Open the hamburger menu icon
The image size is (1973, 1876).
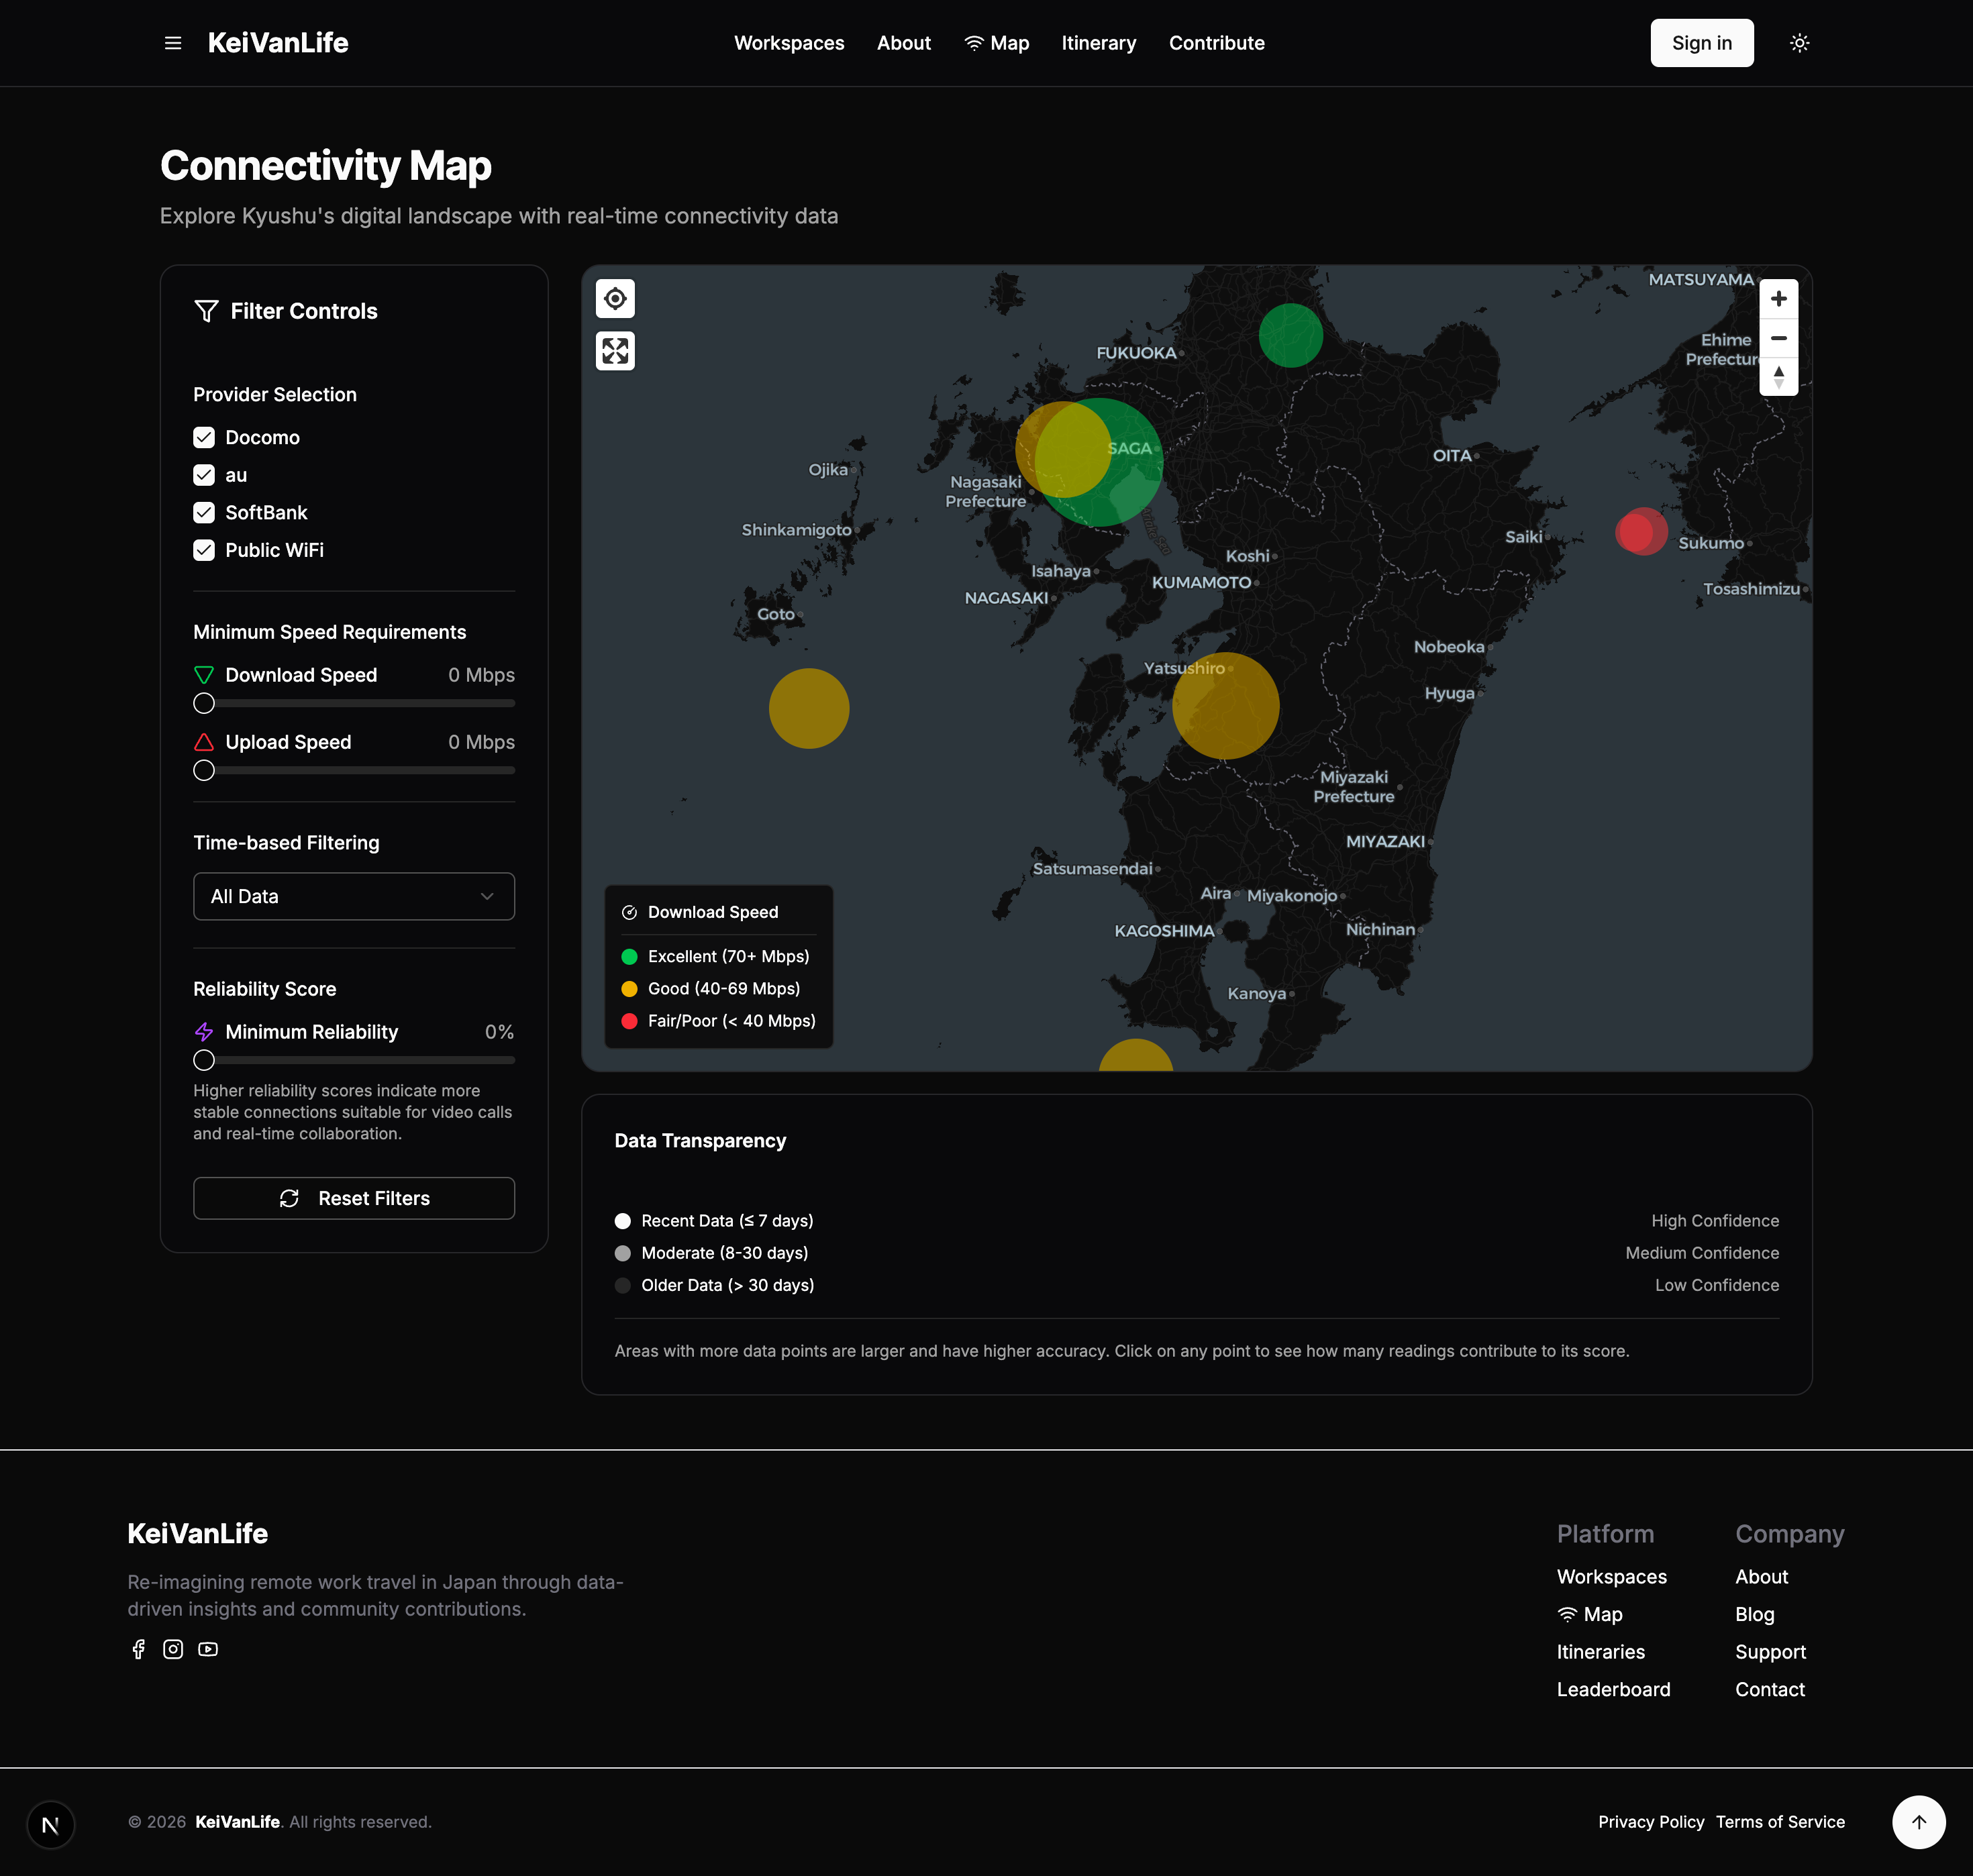click(173, 43)
